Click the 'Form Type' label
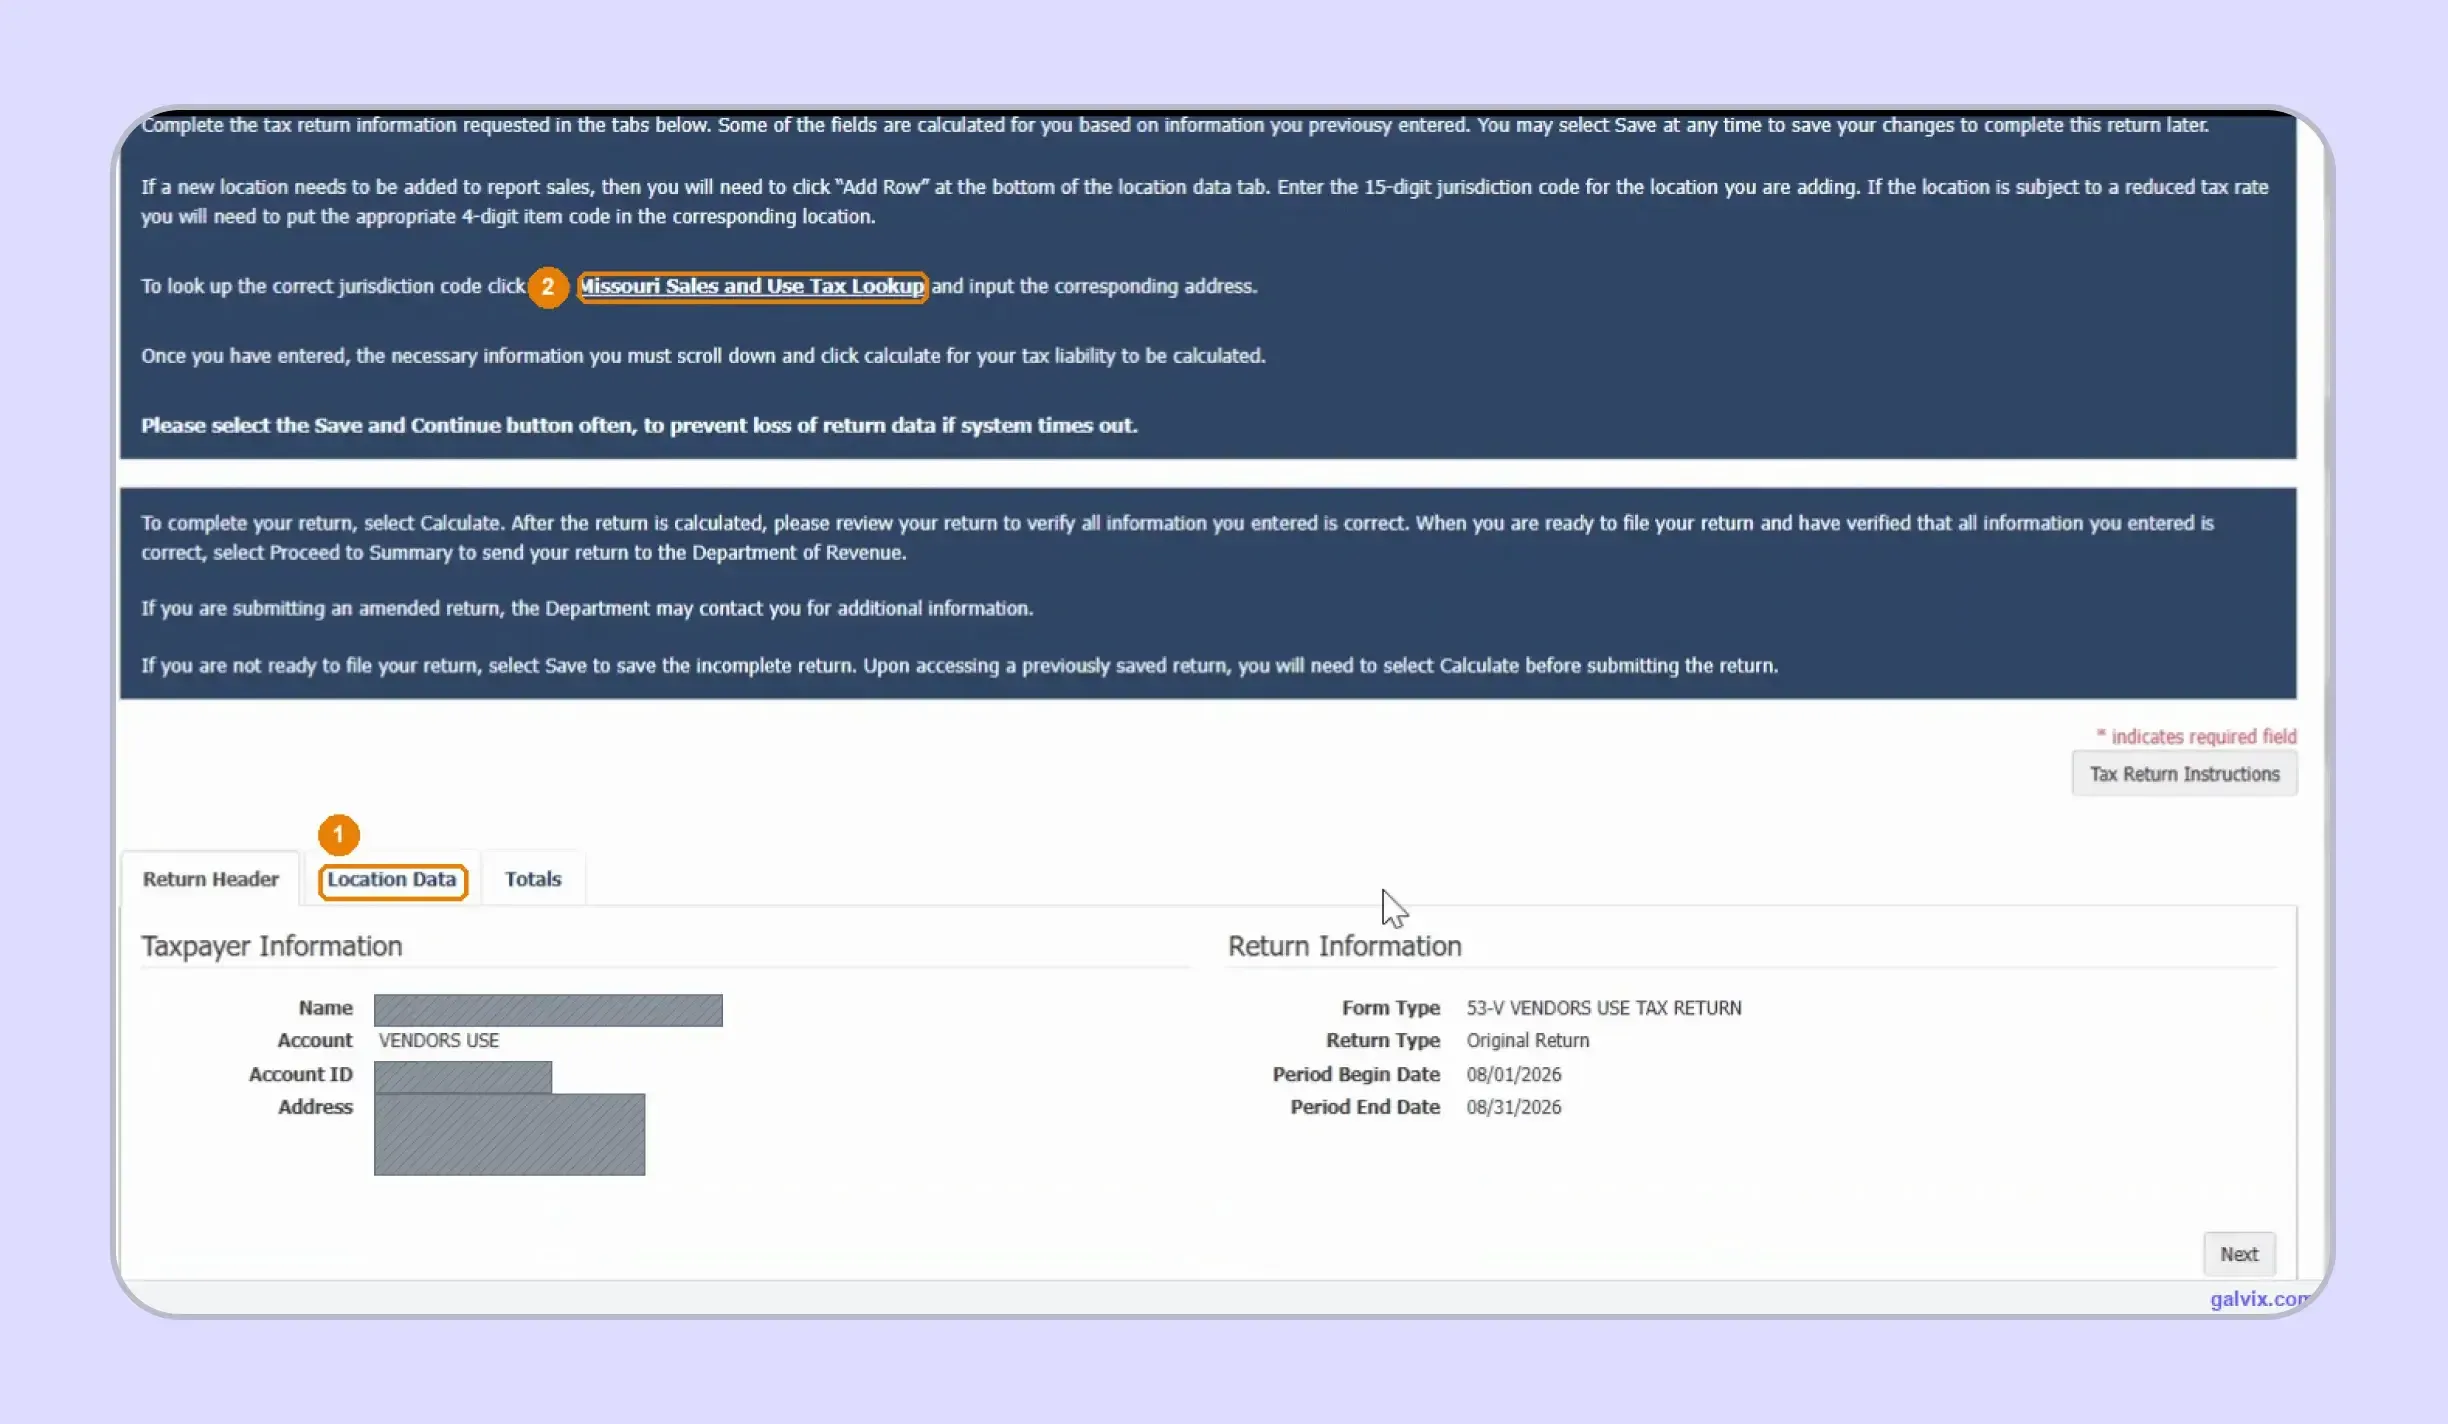Viewport: 2448px width, 1424px height. pos(1391,1008)
